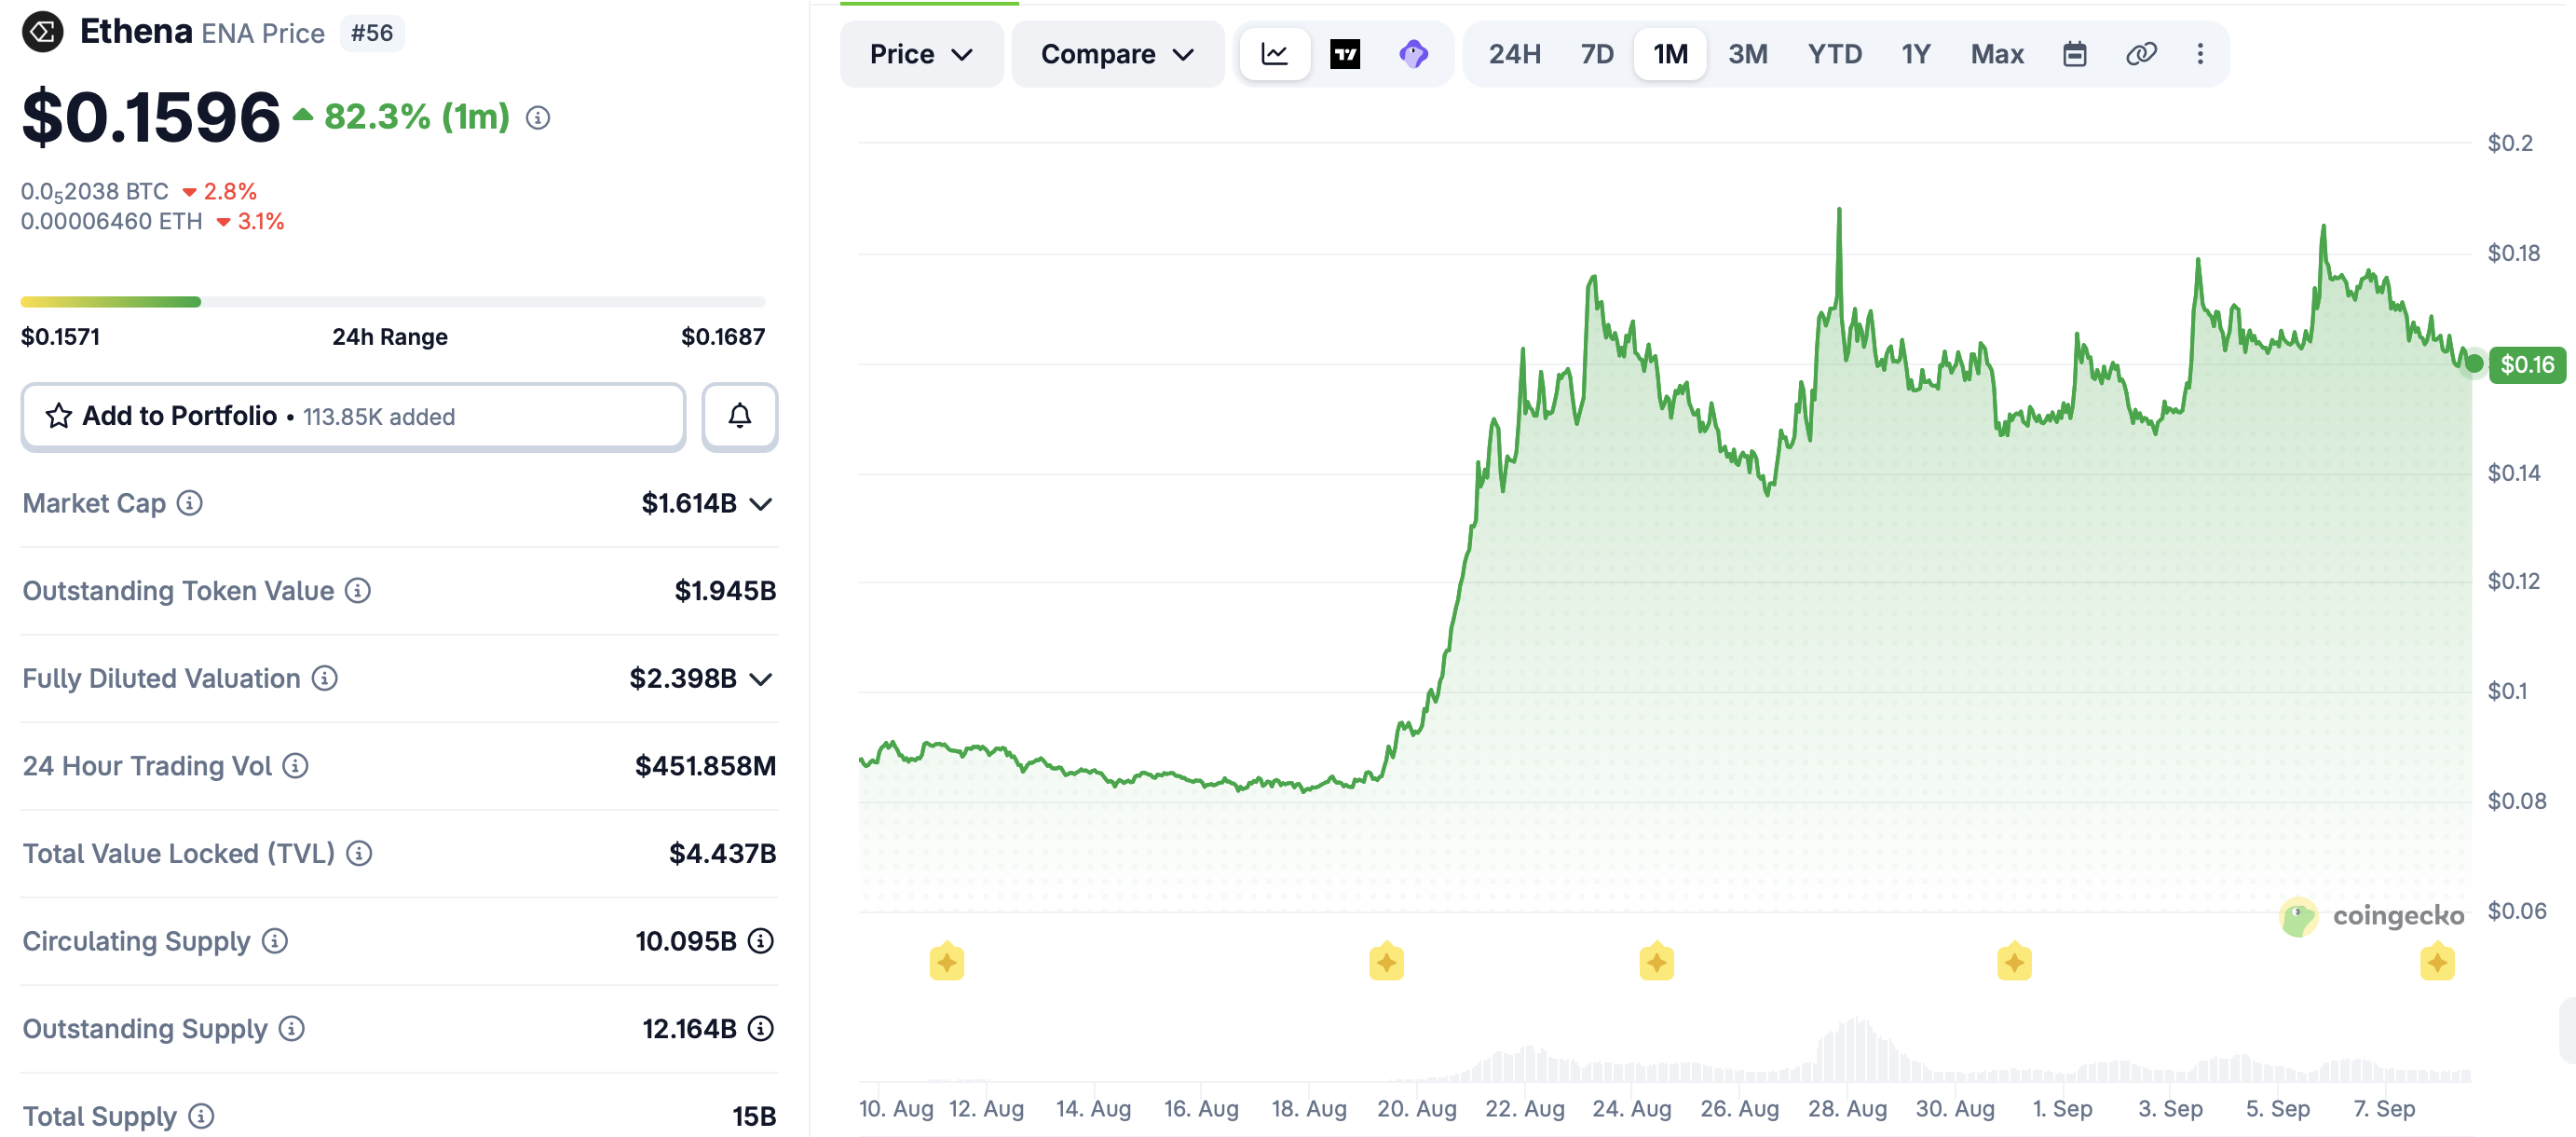Select the YTD time range tab
2576x1137 pixels.
1835,54
